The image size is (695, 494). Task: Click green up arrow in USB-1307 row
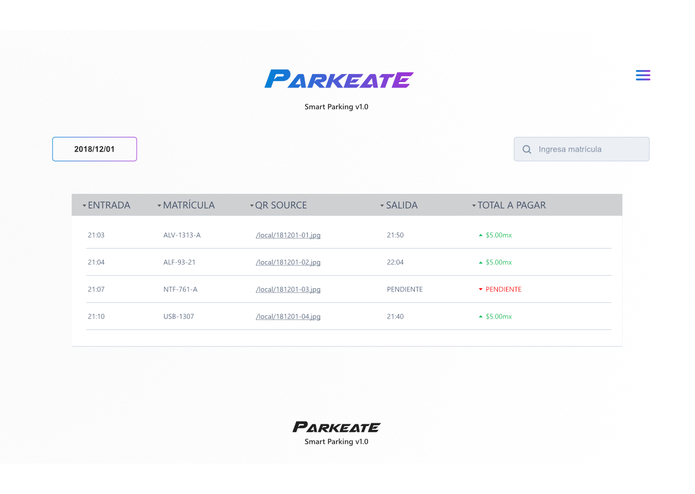[480, 316]
